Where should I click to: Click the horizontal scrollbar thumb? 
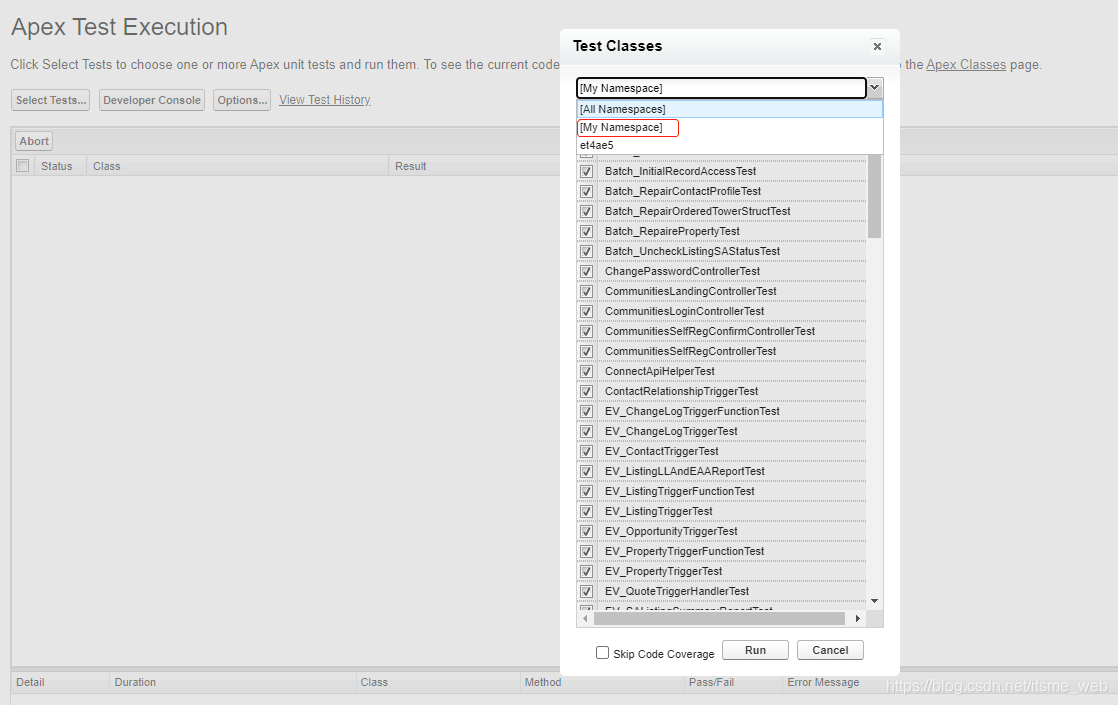click(719, 619)
